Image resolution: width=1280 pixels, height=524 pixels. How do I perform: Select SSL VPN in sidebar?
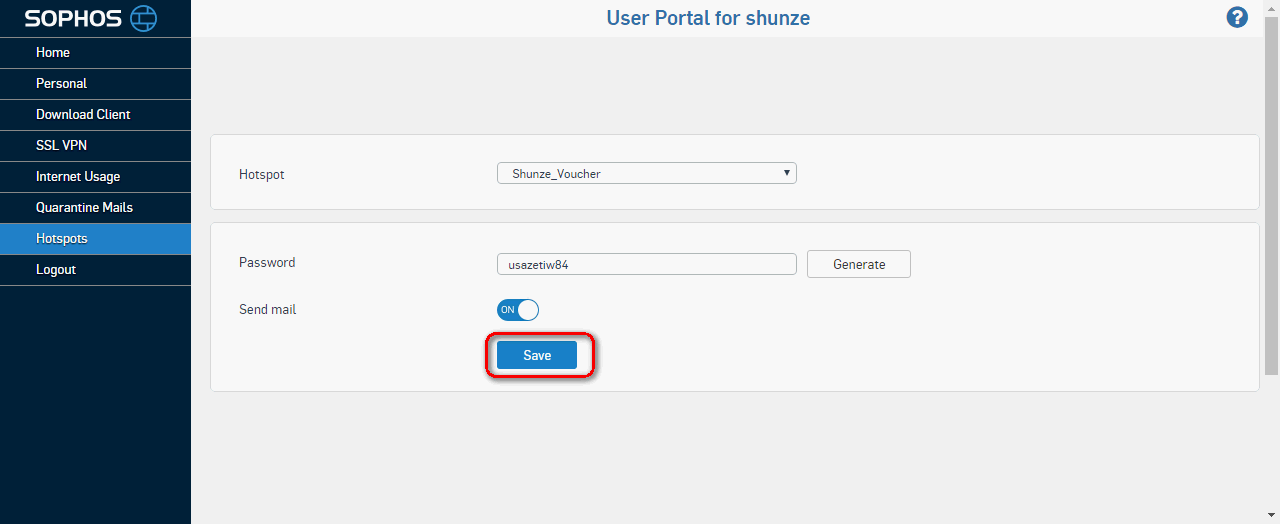[x=95, y=146]
